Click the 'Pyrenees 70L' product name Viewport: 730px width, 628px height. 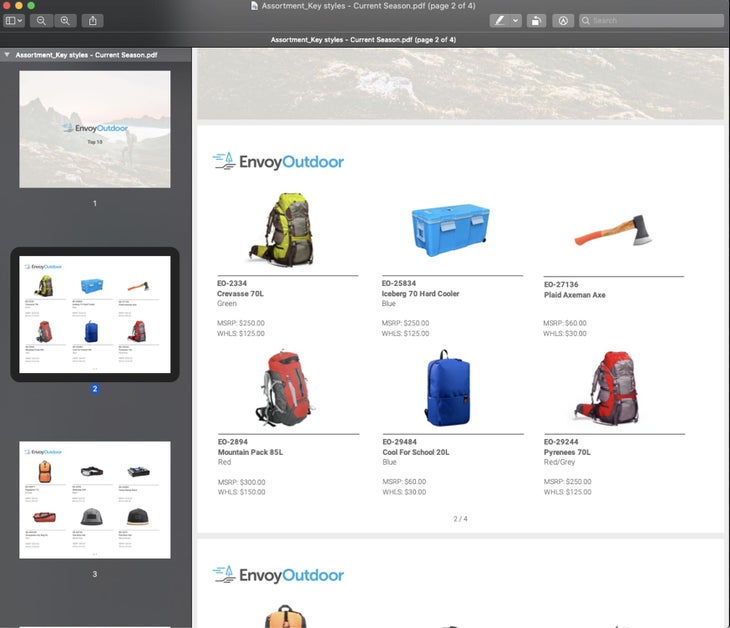tap(567, 452)
